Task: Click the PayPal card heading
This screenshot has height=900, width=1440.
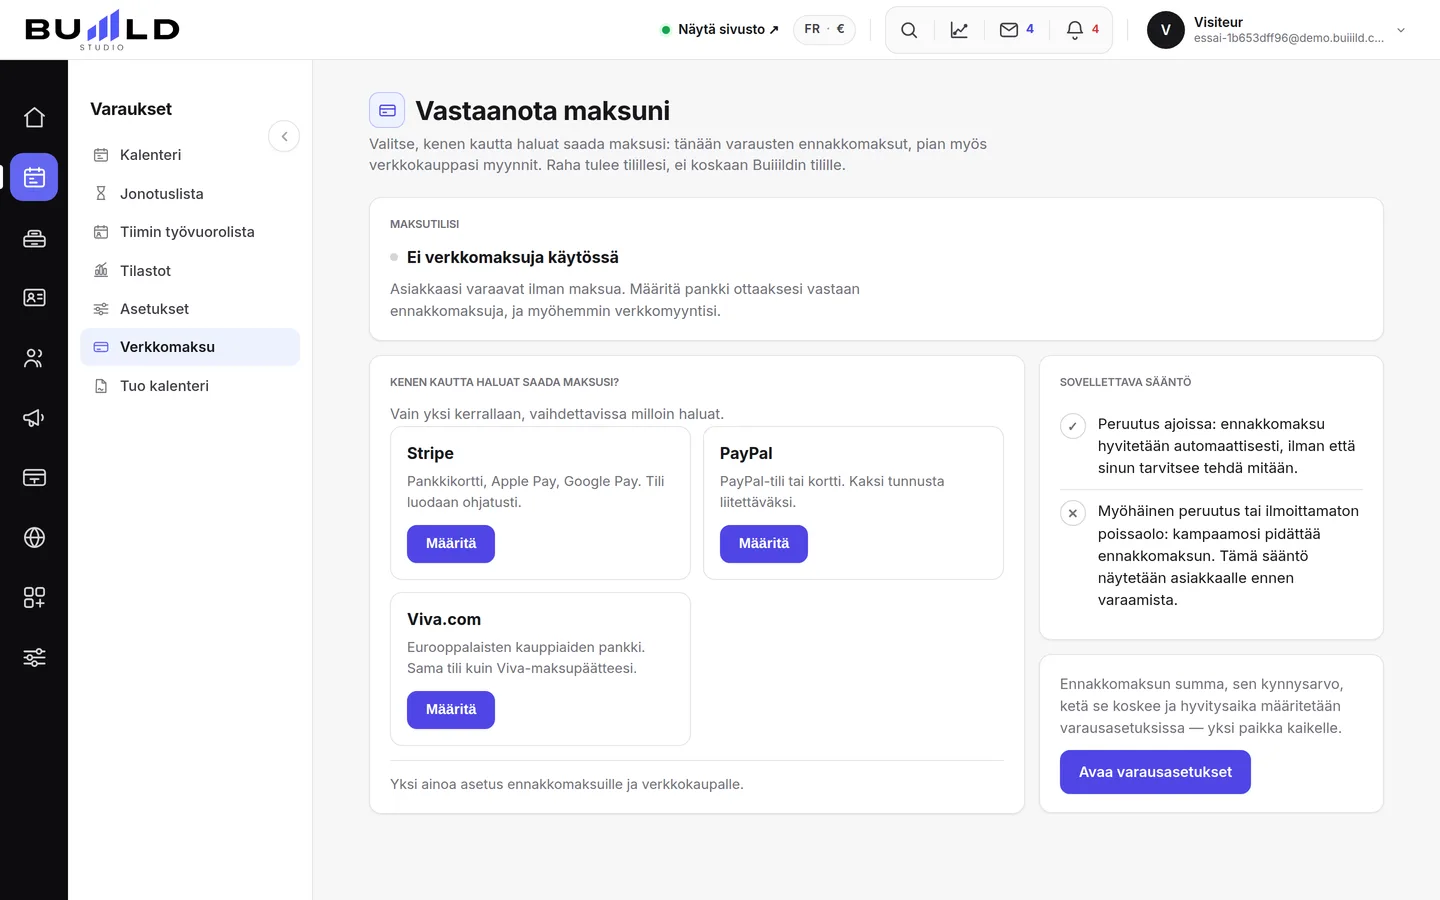Action: 746,453
